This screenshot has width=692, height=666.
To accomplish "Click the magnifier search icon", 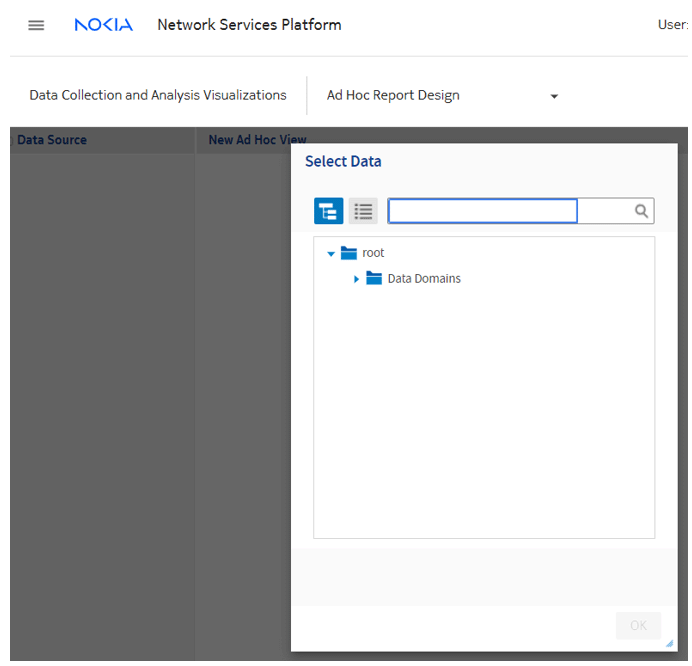I will coord(641,211).
